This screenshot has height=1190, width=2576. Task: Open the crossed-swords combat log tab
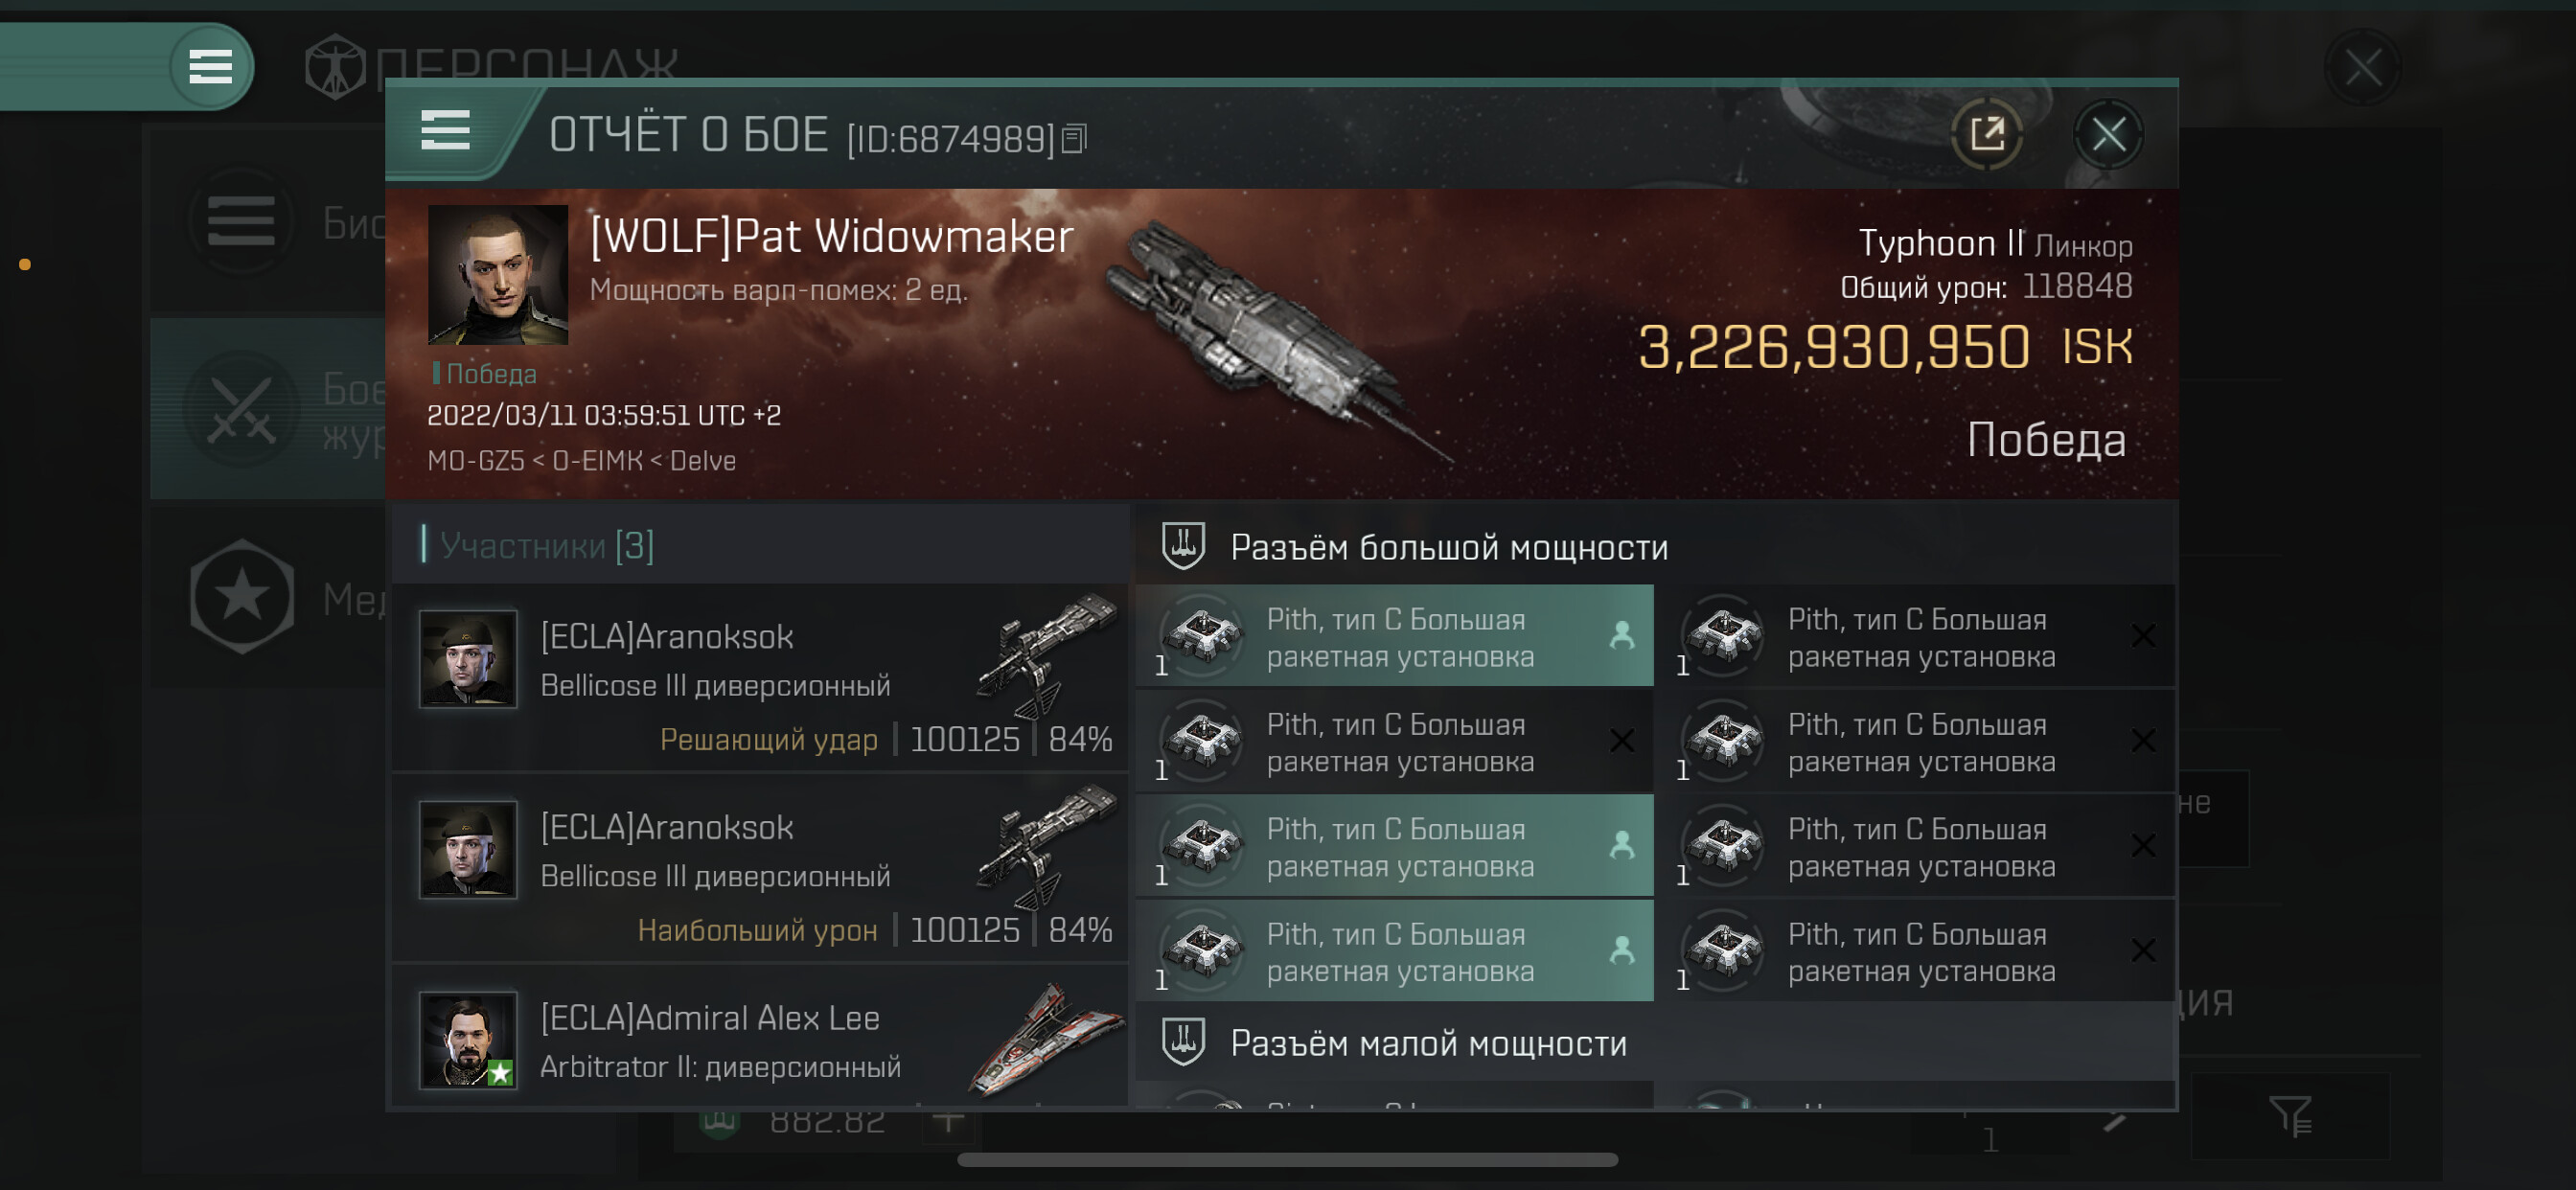pyautogui.click(x=242, y=410)
